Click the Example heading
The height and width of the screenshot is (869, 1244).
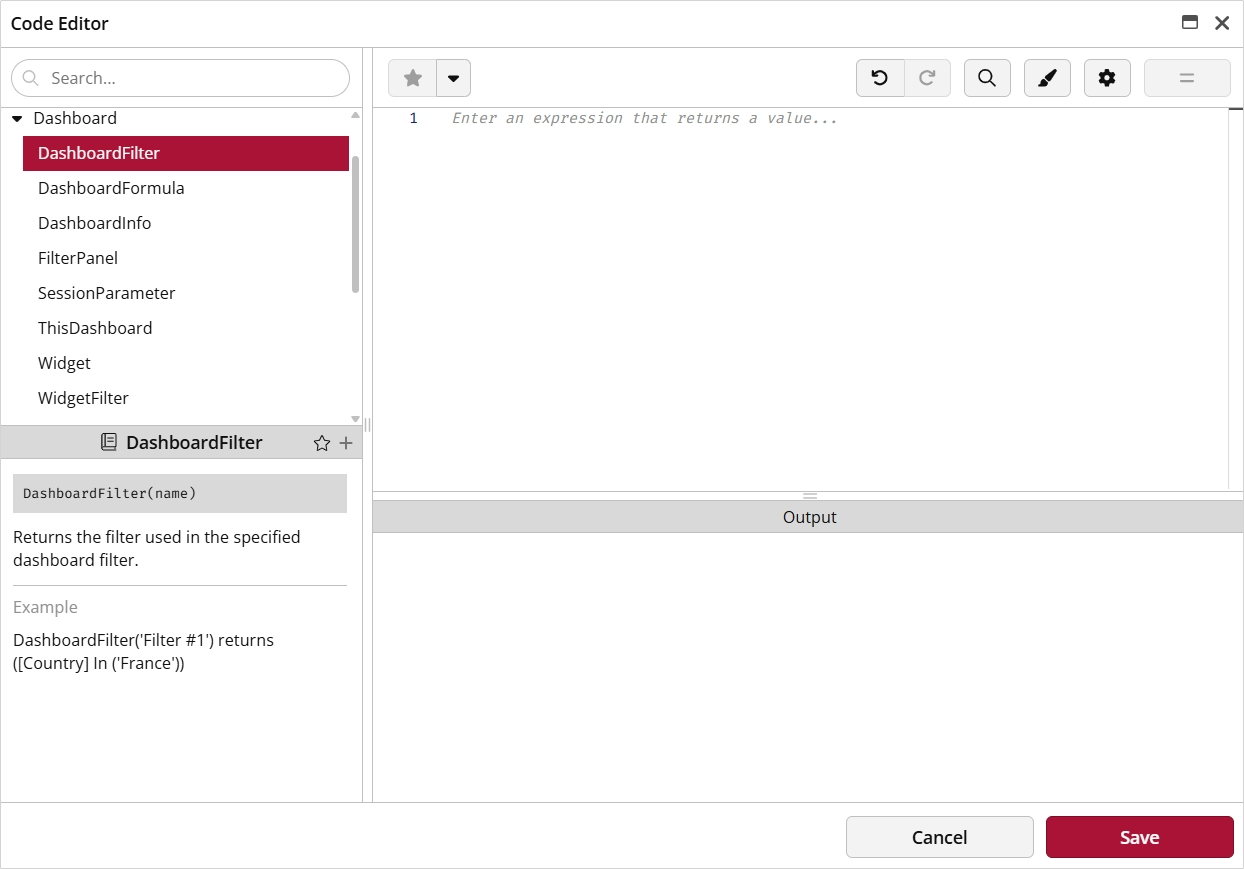point(45,607)
